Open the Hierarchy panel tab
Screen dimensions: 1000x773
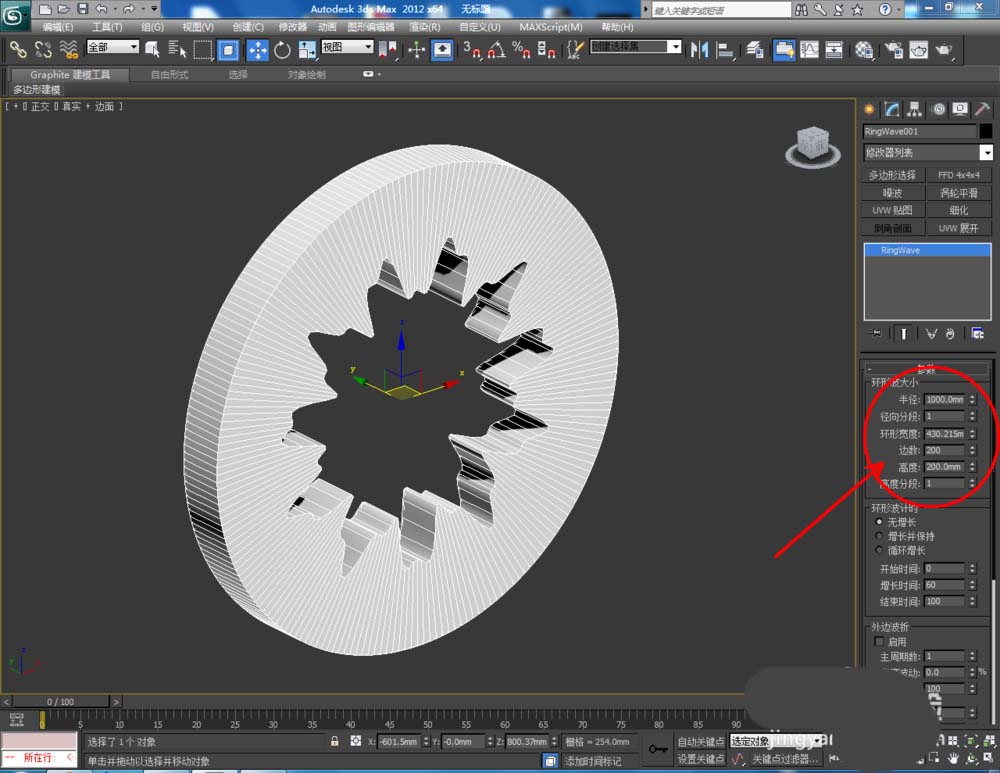915,109
